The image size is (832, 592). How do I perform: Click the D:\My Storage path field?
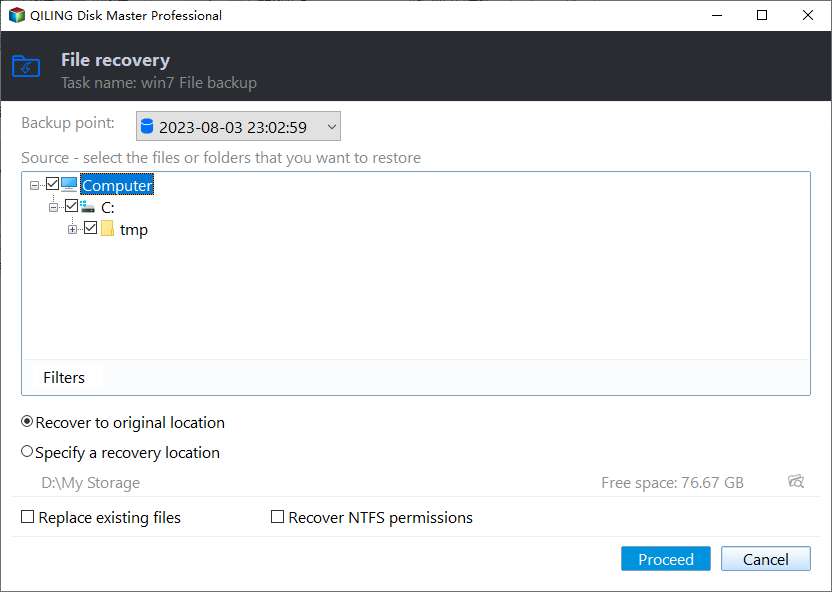pos(91,482)
